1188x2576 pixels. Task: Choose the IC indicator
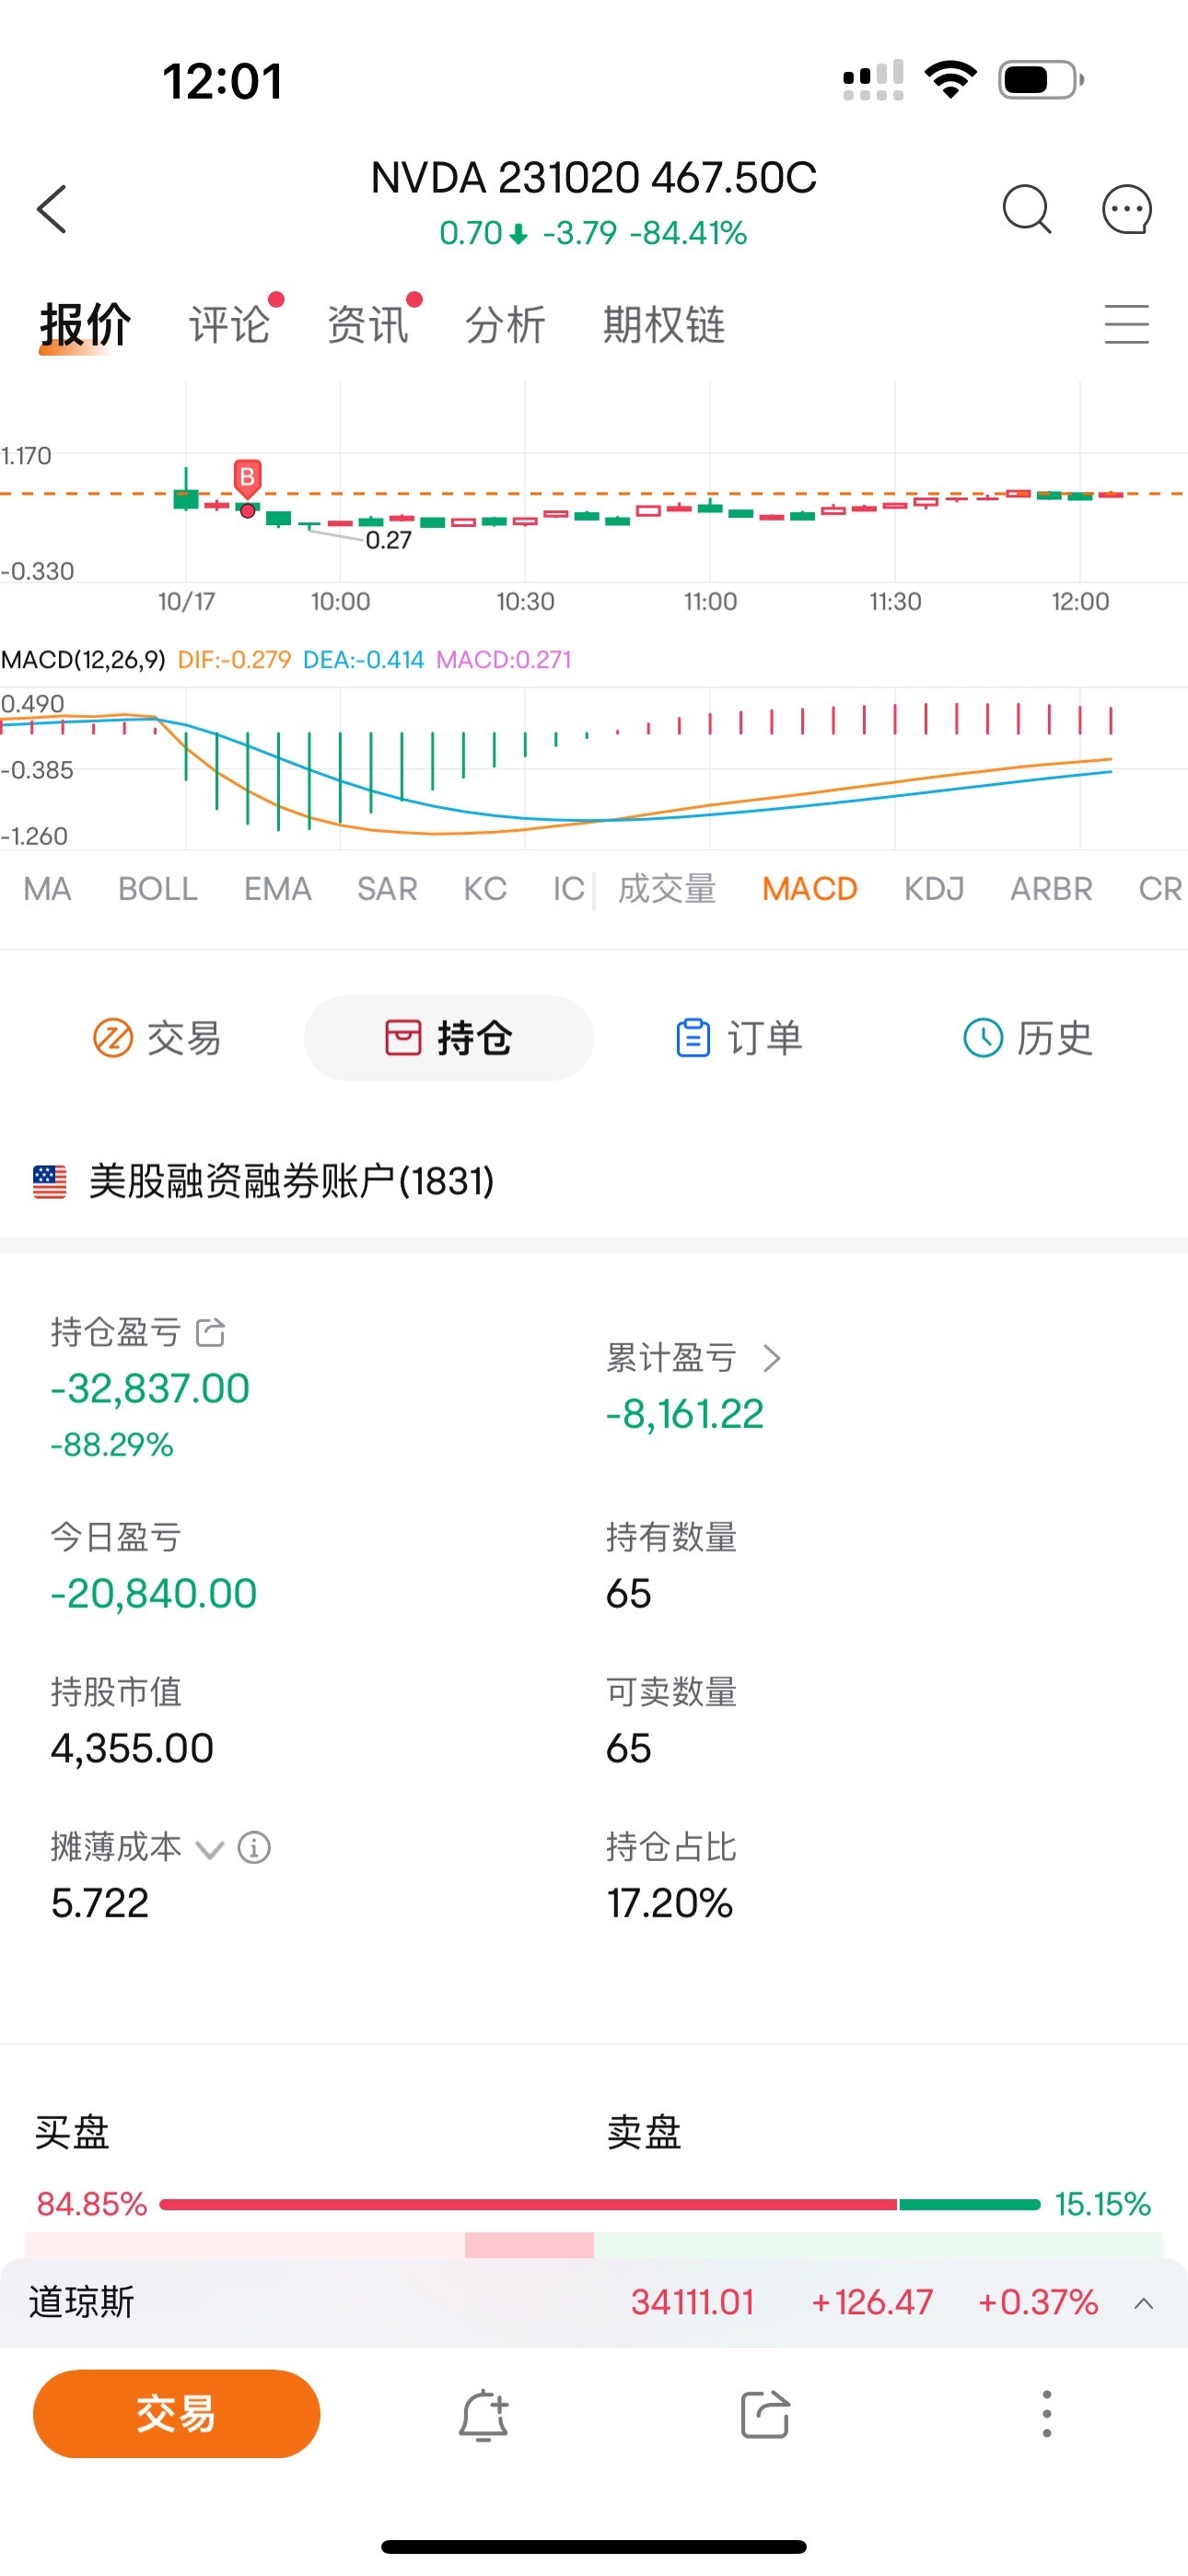point(569,888)
